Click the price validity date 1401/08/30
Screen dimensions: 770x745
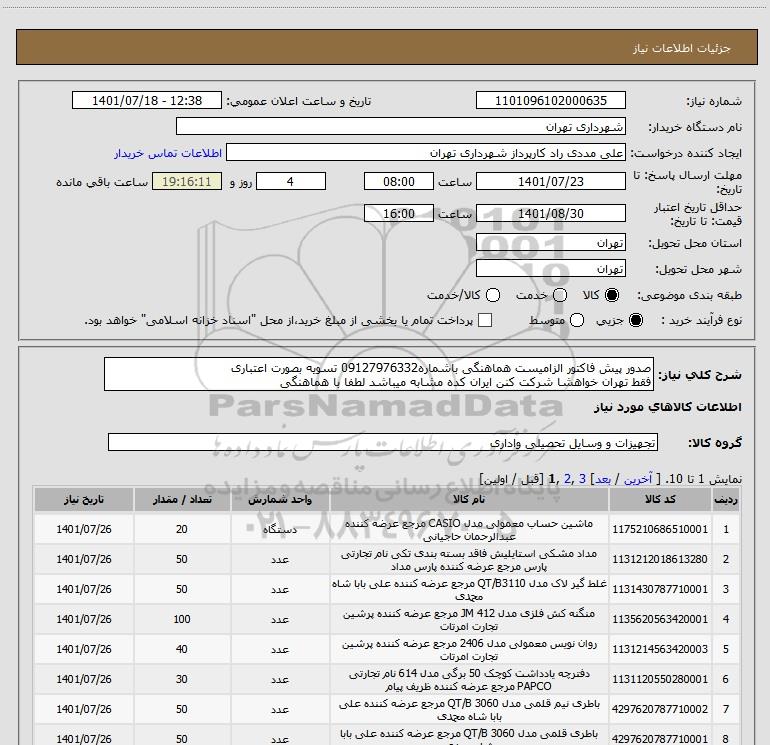tap(550, 214)
